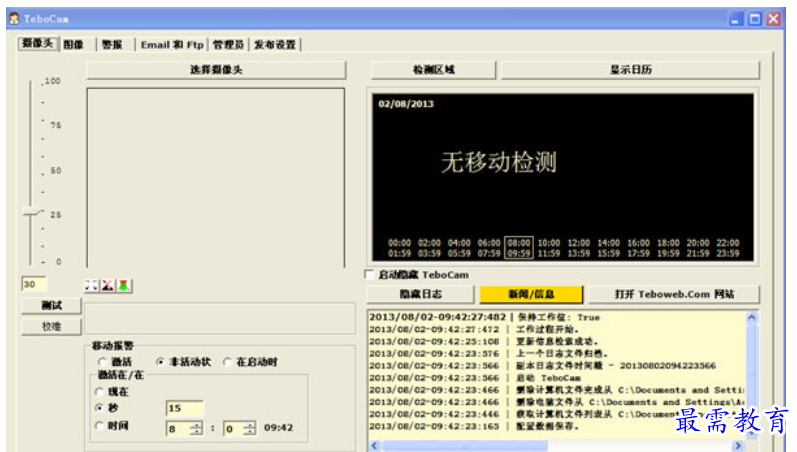Screen dimensions: 797x452
Task: Click the 检测区域 button
Action: [434, 70]
